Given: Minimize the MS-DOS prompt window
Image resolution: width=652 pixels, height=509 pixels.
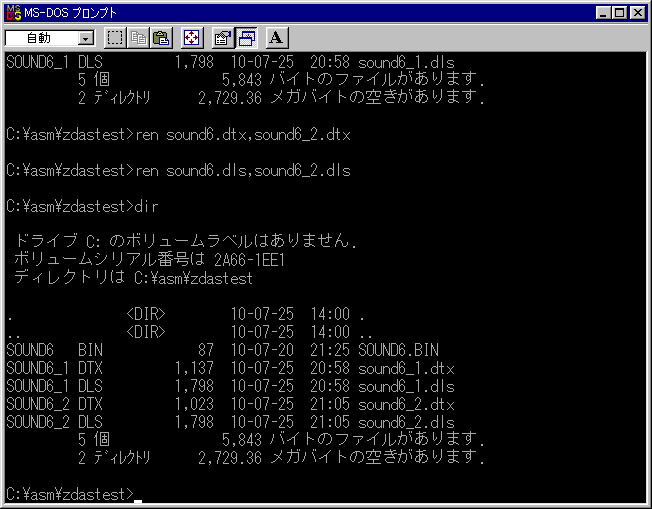Looking at the screenshot, I should click(x=603, y=13).
